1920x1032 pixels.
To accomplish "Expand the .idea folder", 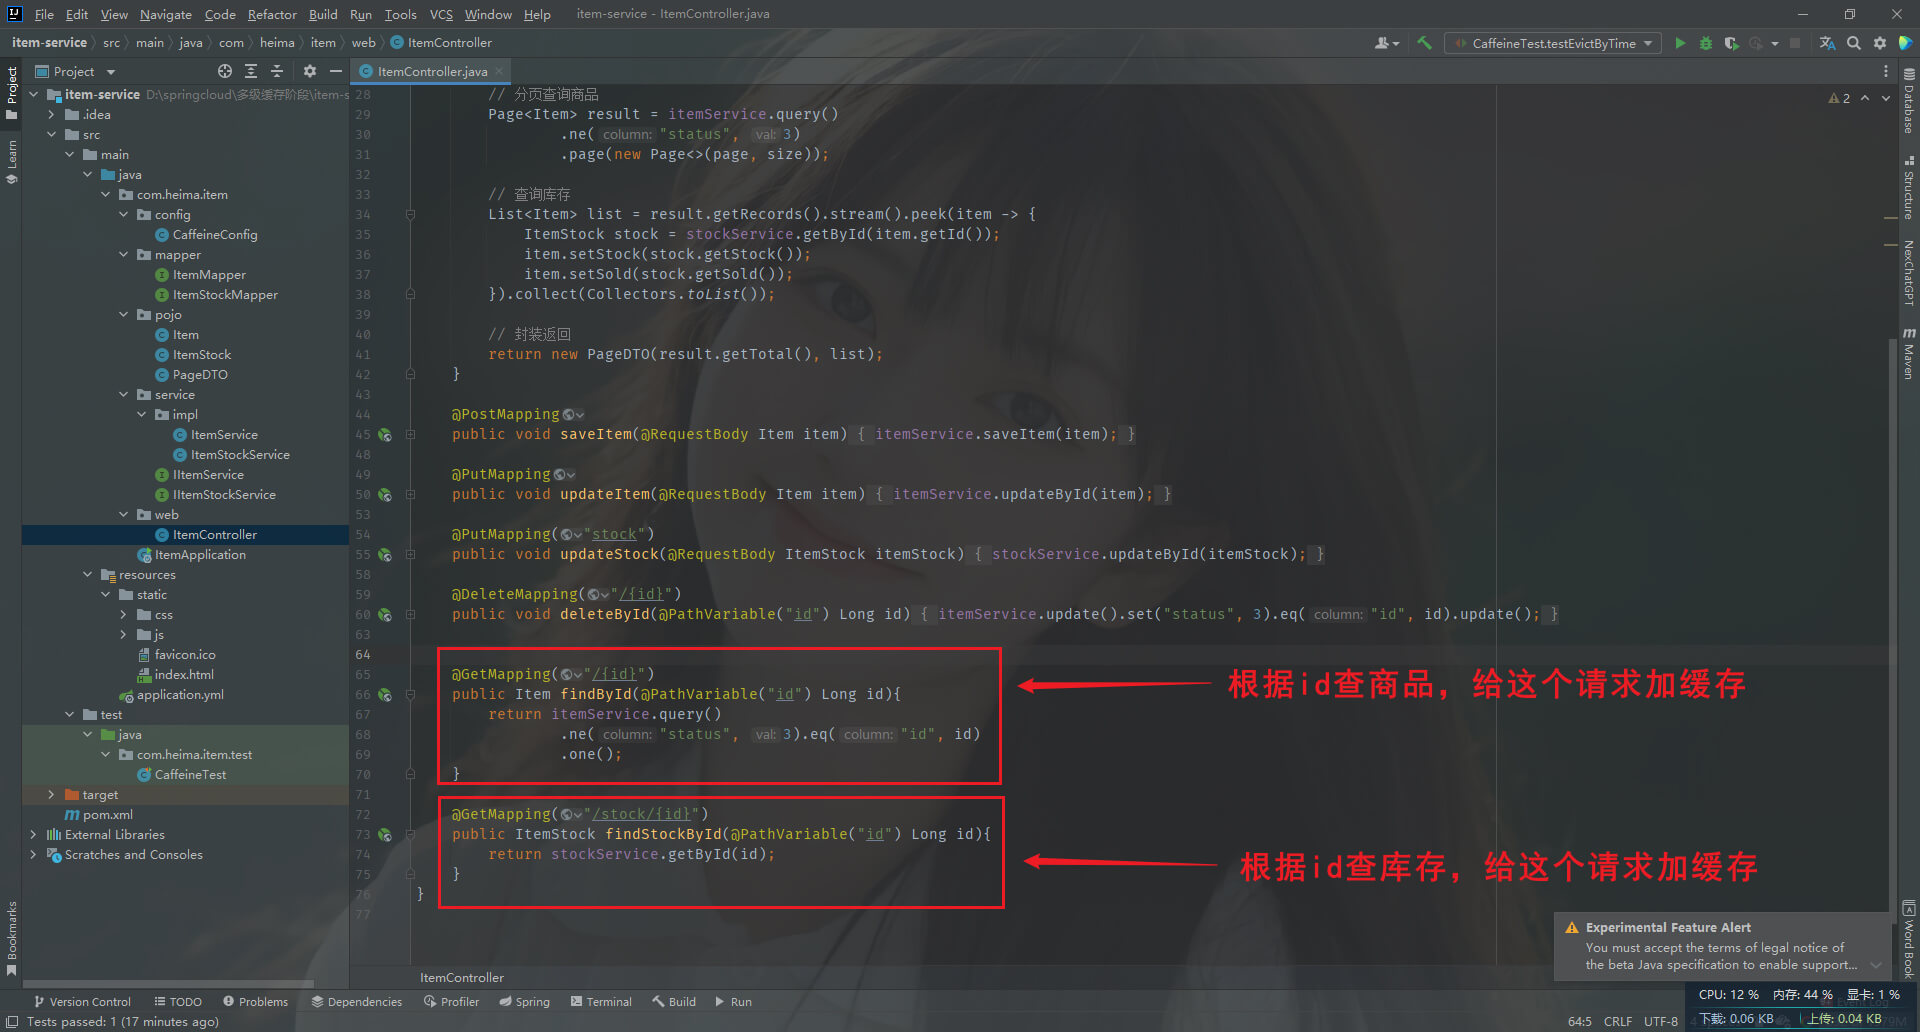I will tap(52, 115).
